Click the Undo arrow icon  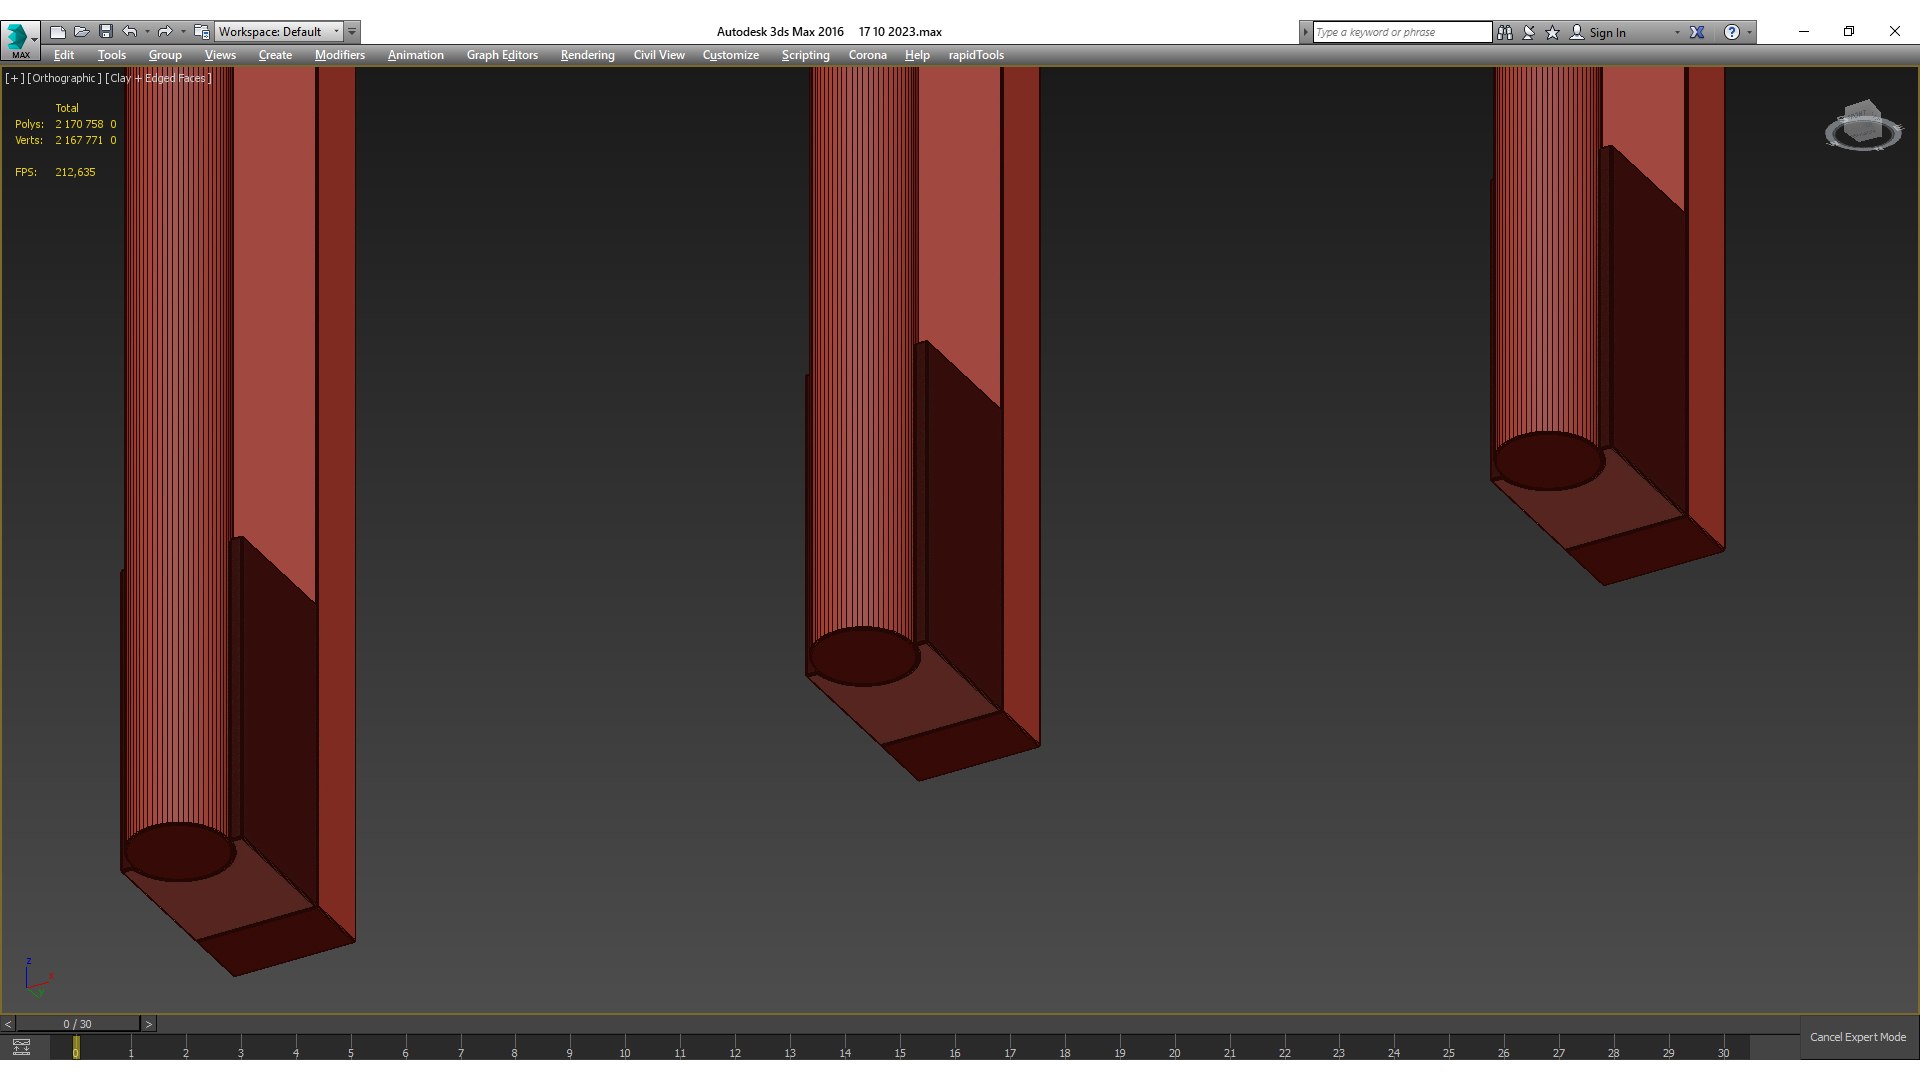click(130, 32)
